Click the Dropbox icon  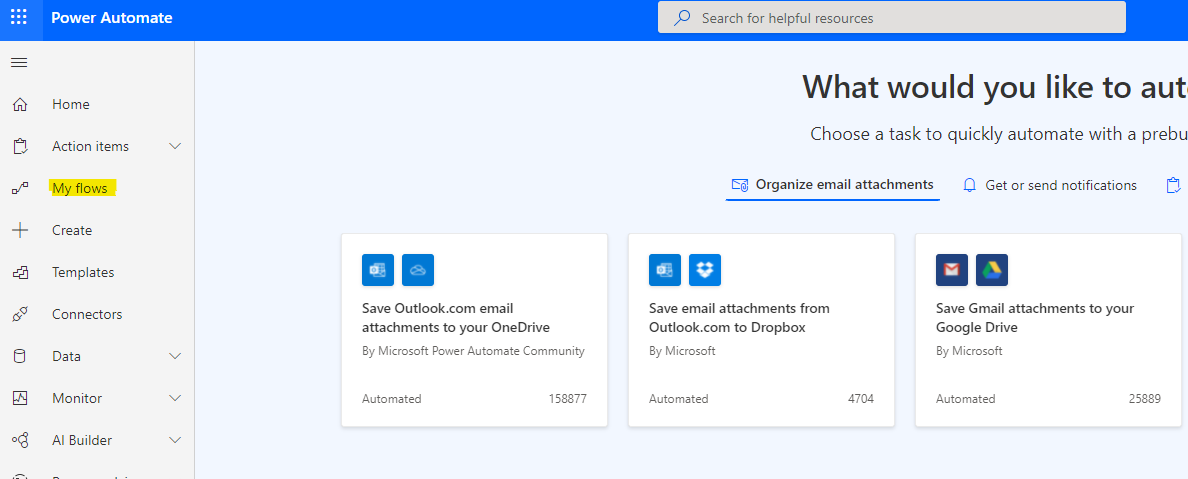click(705, 270)
